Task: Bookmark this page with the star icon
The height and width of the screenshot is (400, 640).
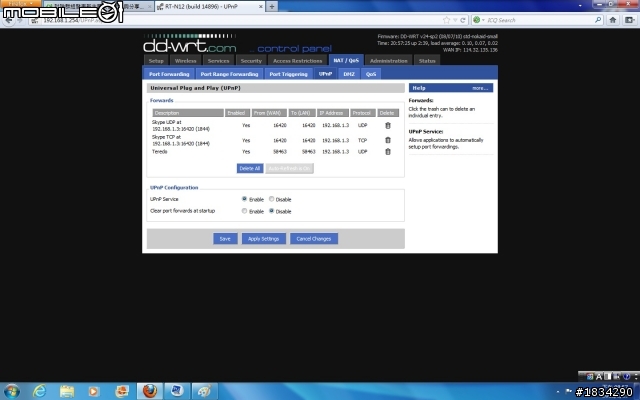Action: (x=447, y=20)
